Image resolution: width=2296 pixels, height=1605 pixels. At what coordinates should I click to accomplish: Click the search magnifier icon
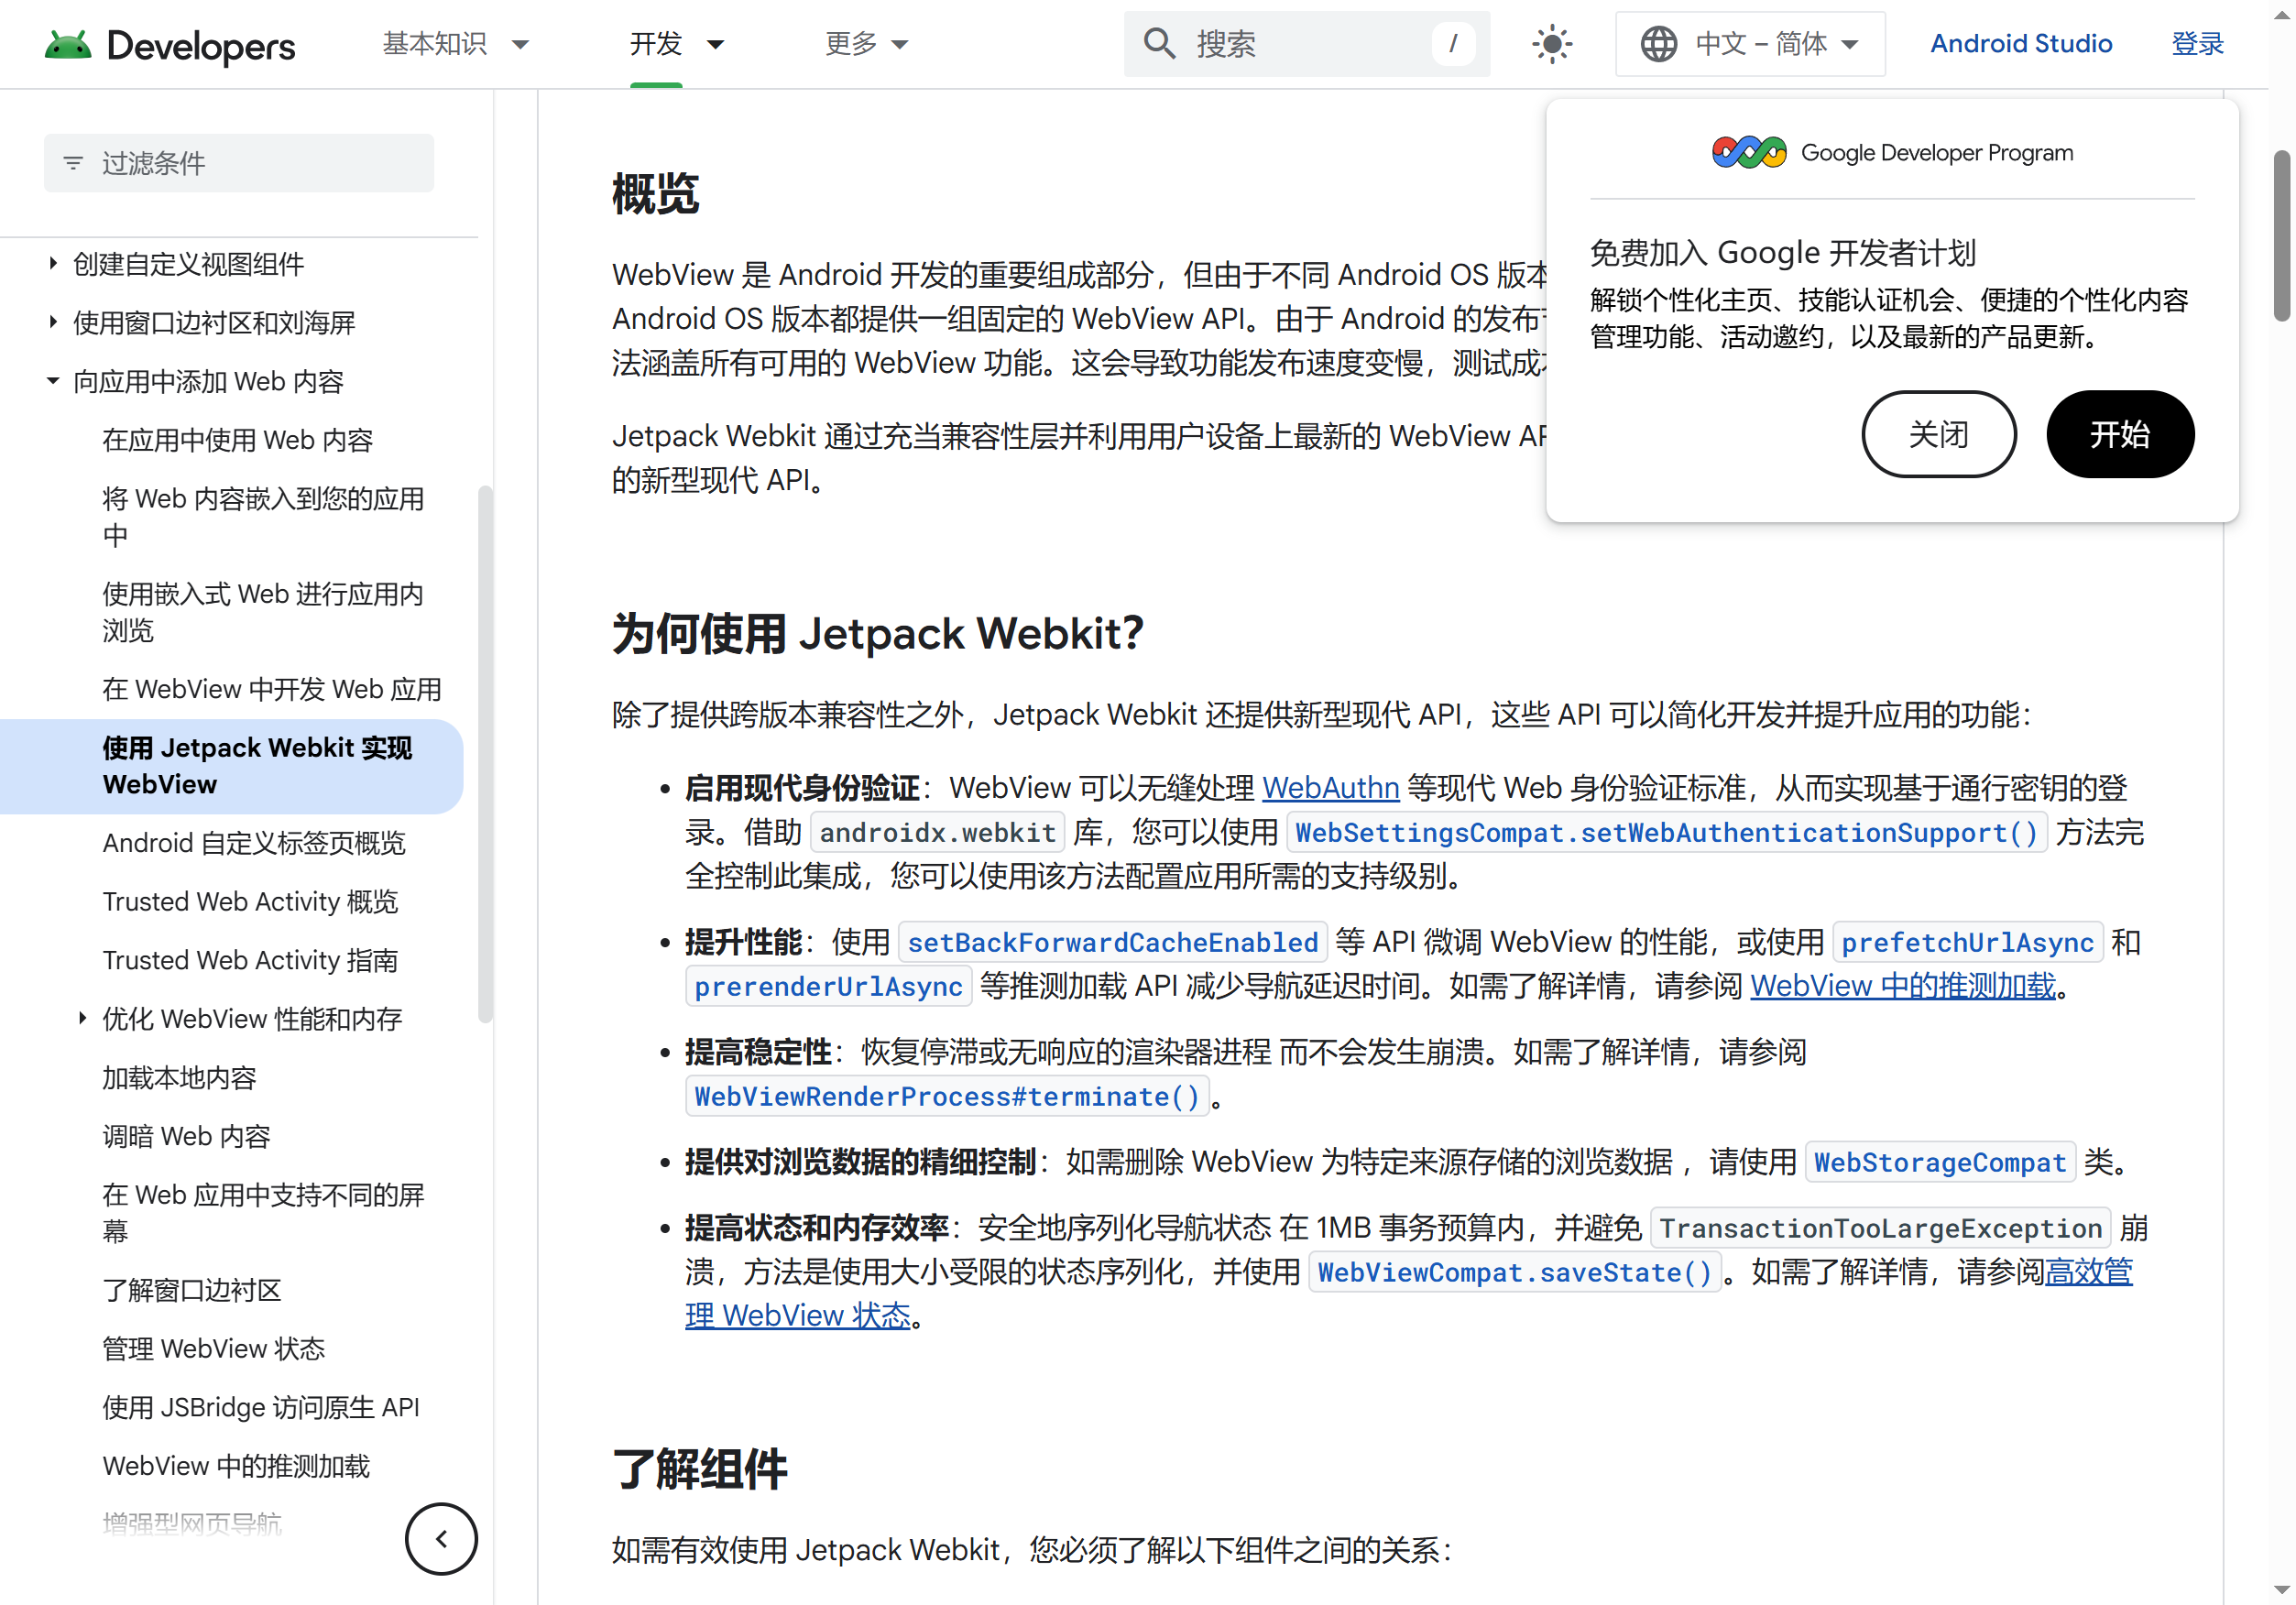[1159, 44]
